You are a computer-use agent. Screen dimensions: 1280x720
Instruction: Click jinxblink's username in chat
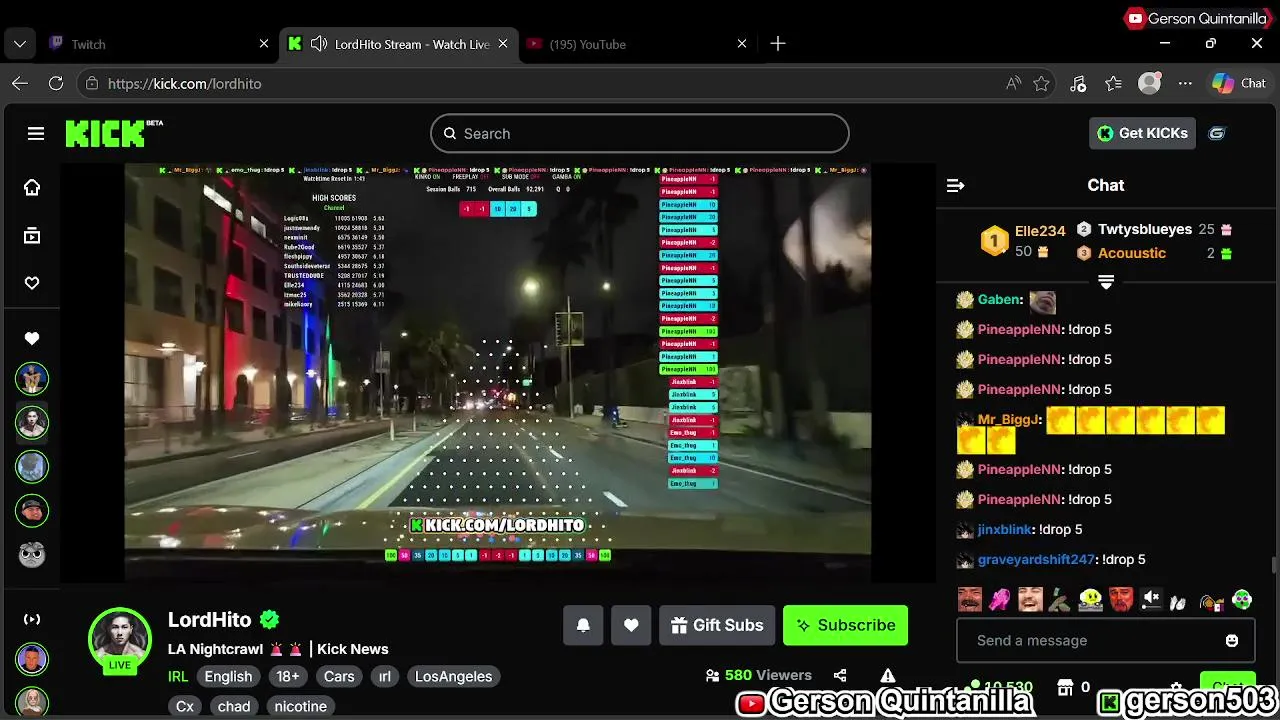[x=1004, y=529]
